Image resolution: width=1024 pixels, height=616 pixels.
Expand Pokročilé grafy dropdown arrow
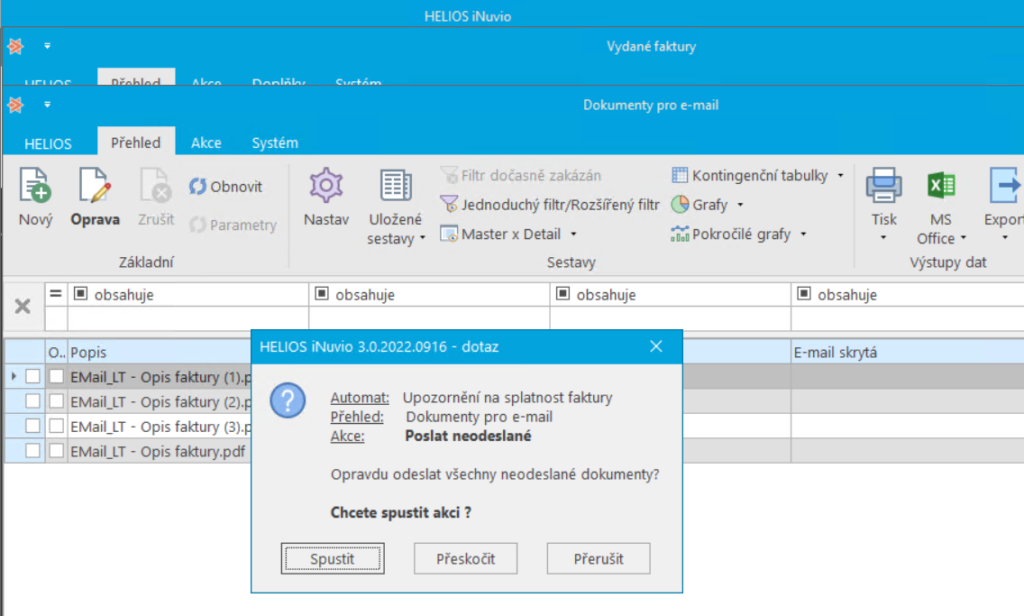coord(803,234)
